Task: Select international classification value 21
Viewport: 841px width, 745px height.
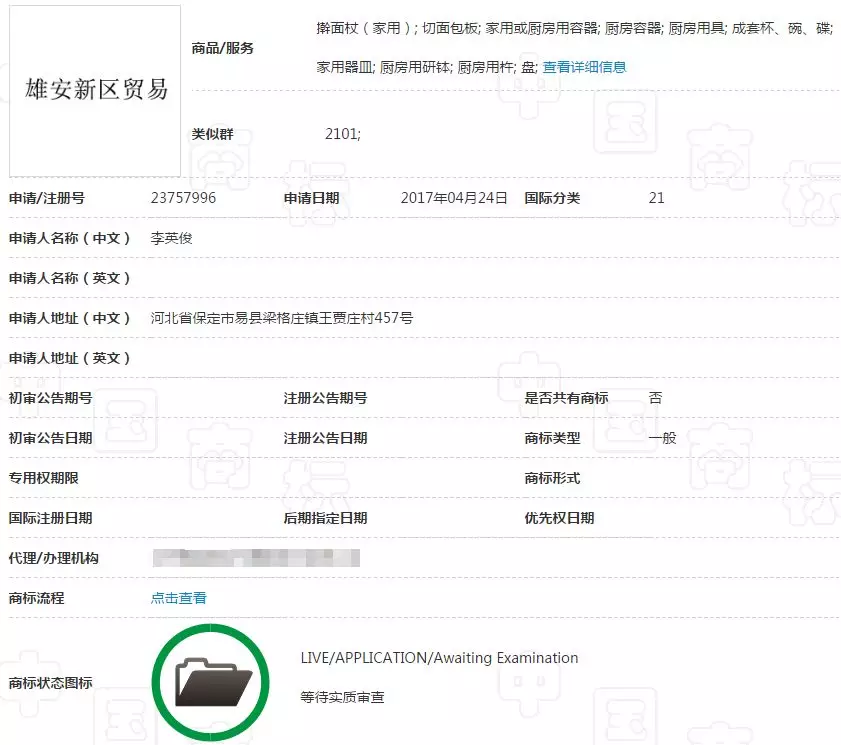Action: point(657,198)
